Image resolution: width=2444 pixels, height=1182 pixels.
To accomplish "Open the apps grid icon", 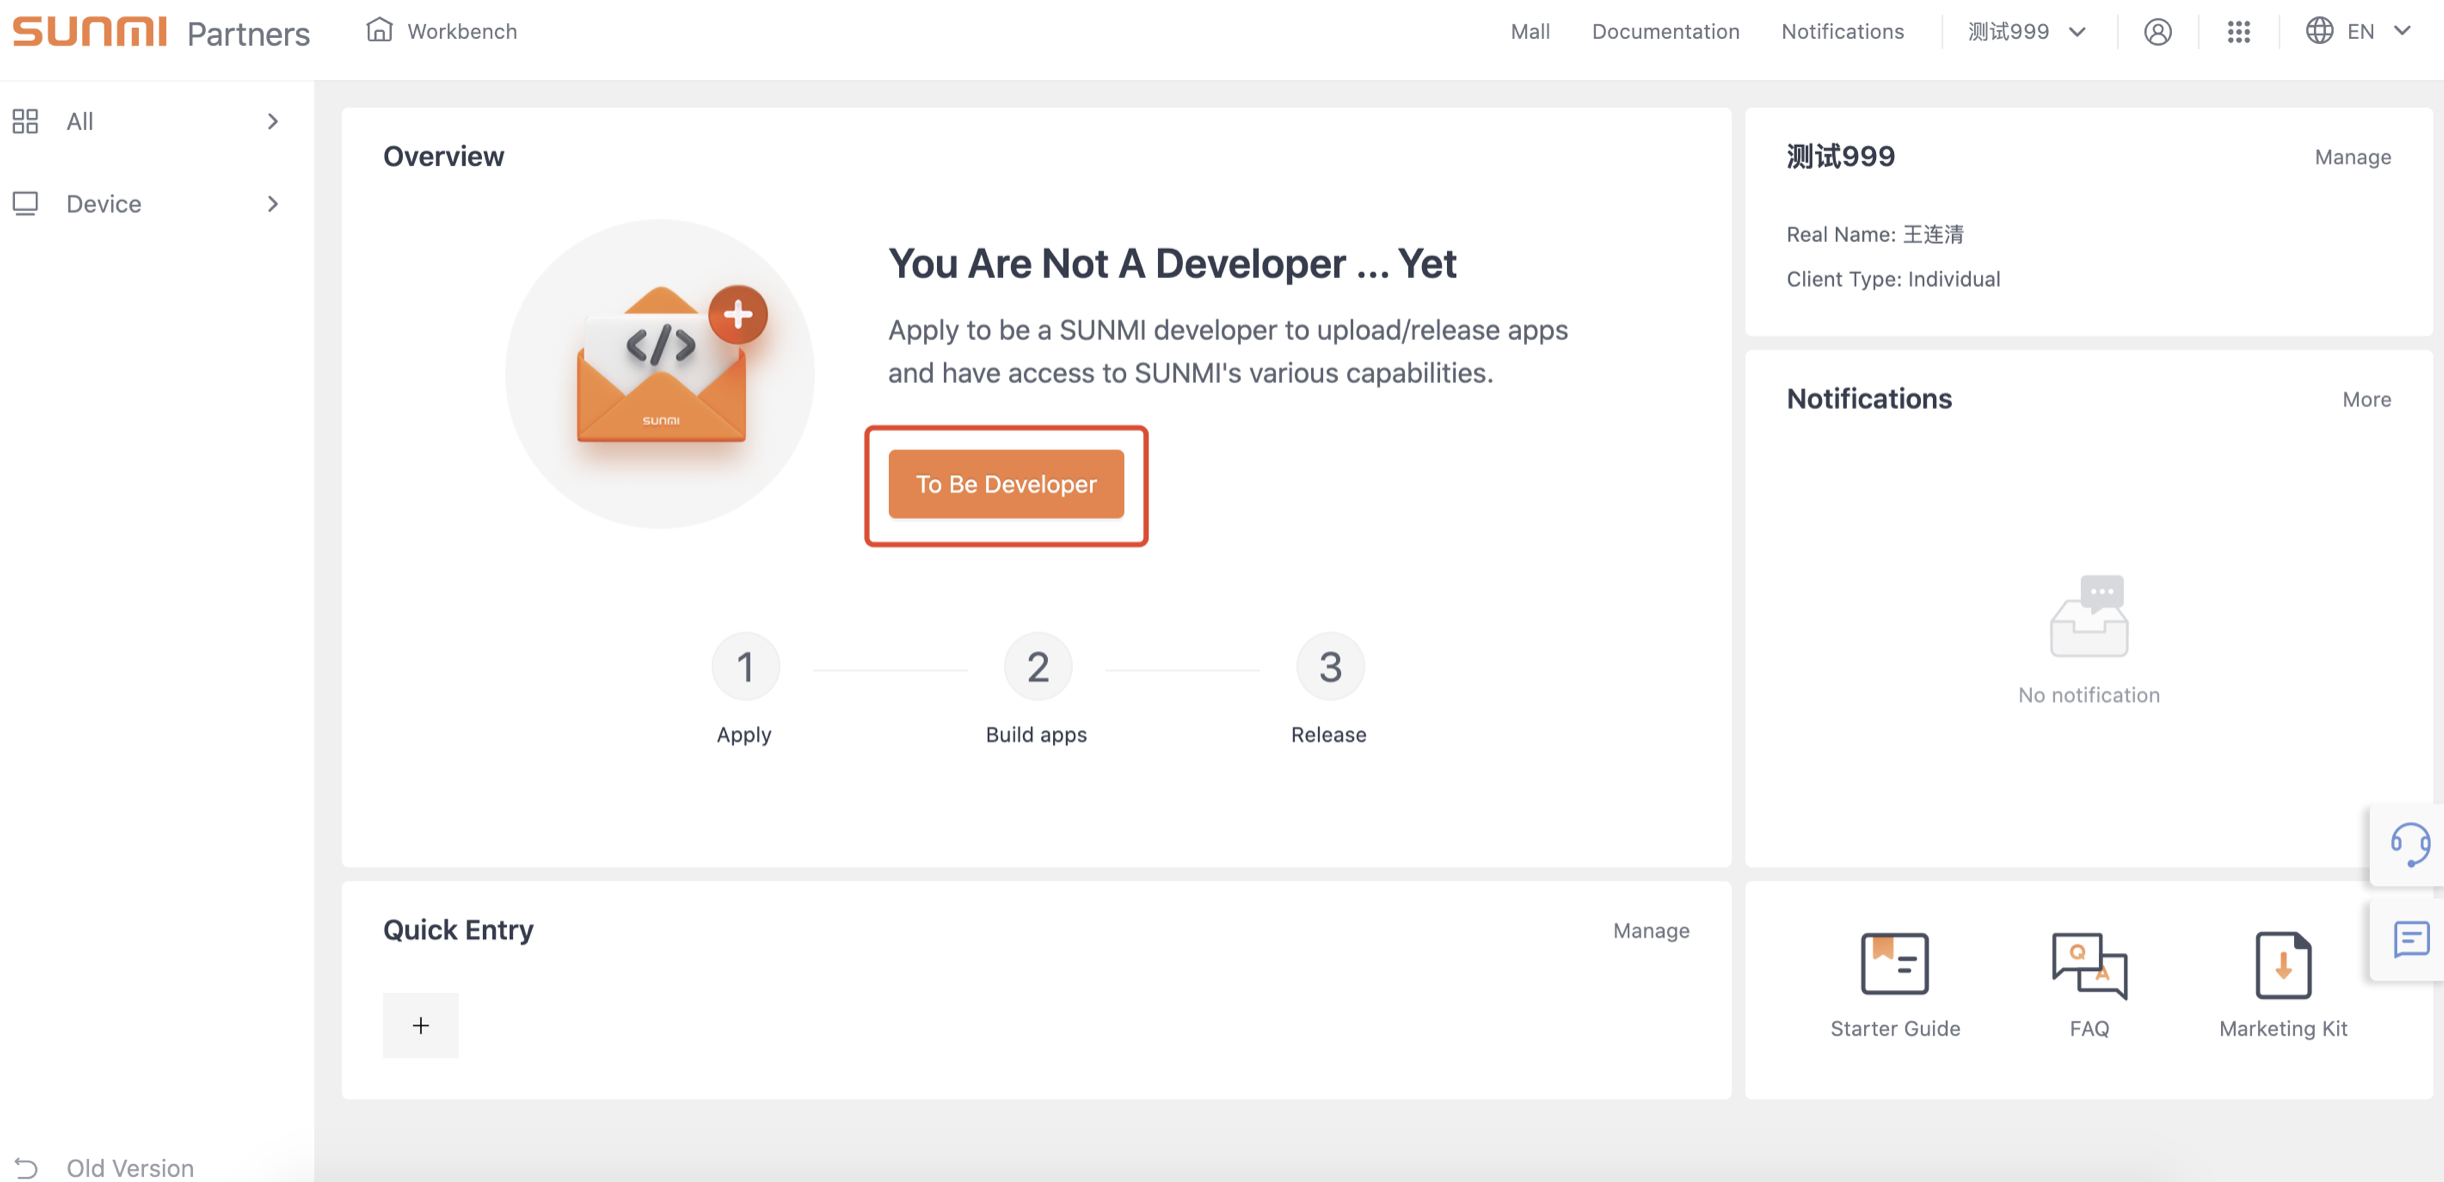I will [x=2238, y=32].
